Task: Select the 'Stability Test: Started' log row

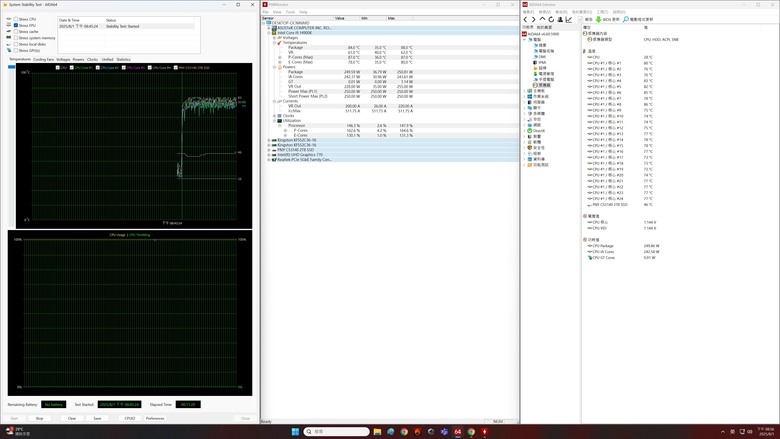Action: pos(126,26)
